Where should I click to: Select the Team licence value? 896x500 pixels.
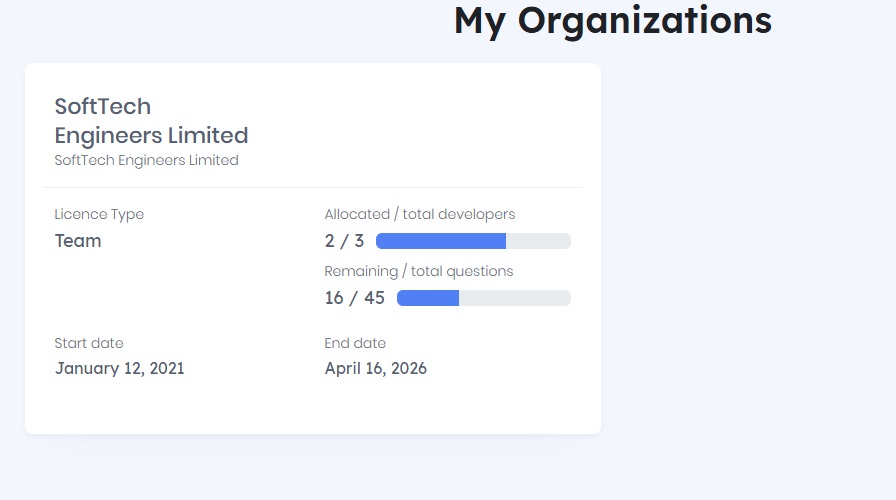pos(78,241)
